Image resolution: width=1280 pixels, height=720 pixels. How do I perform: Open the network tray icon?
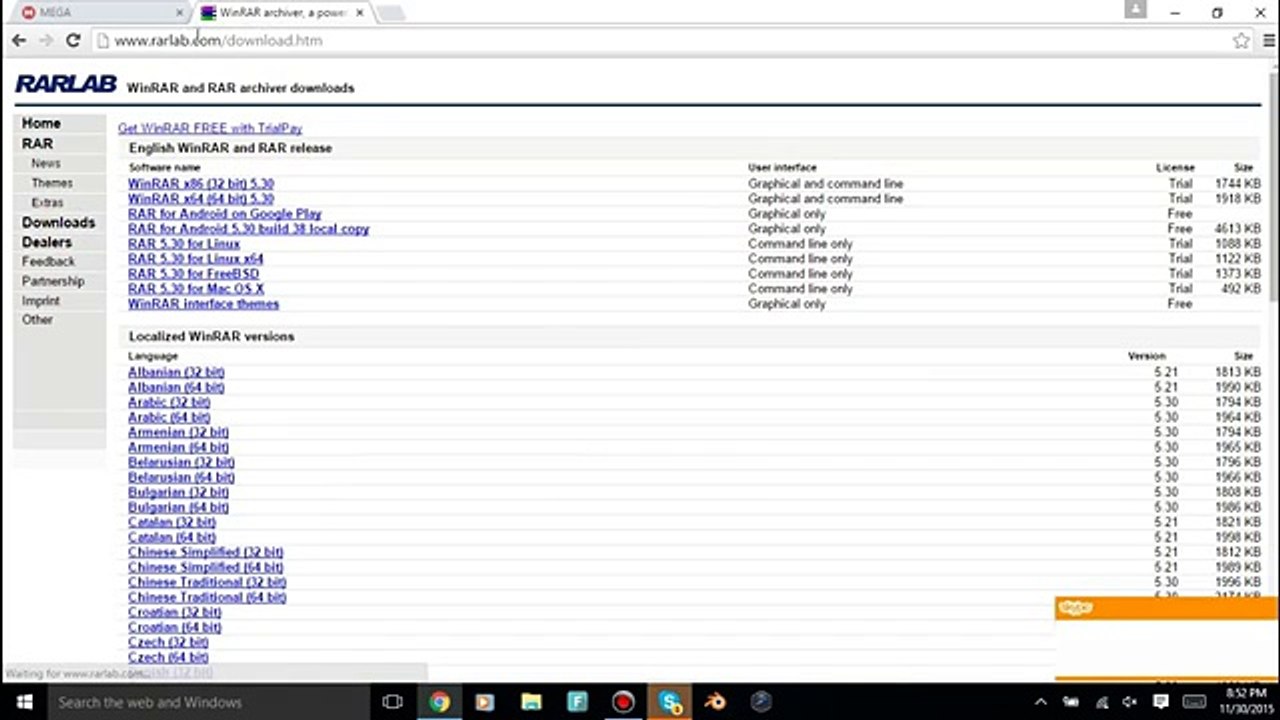pos(1102,702)
